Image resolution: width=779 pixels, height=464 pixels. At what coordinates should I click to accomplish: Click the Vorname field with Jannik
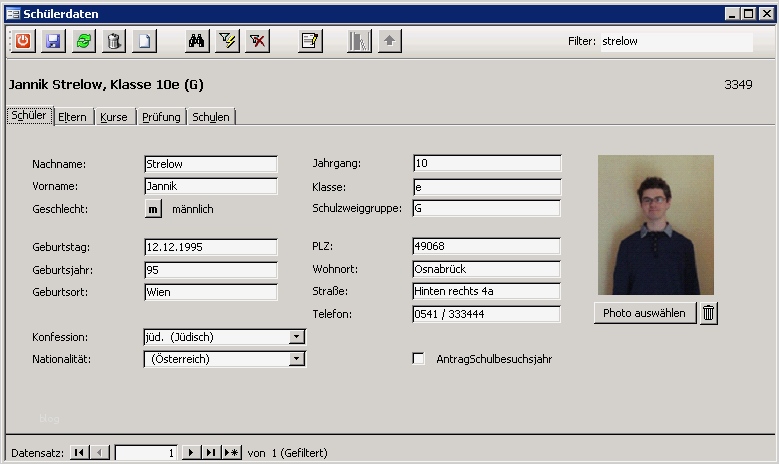tap(211, 186)
